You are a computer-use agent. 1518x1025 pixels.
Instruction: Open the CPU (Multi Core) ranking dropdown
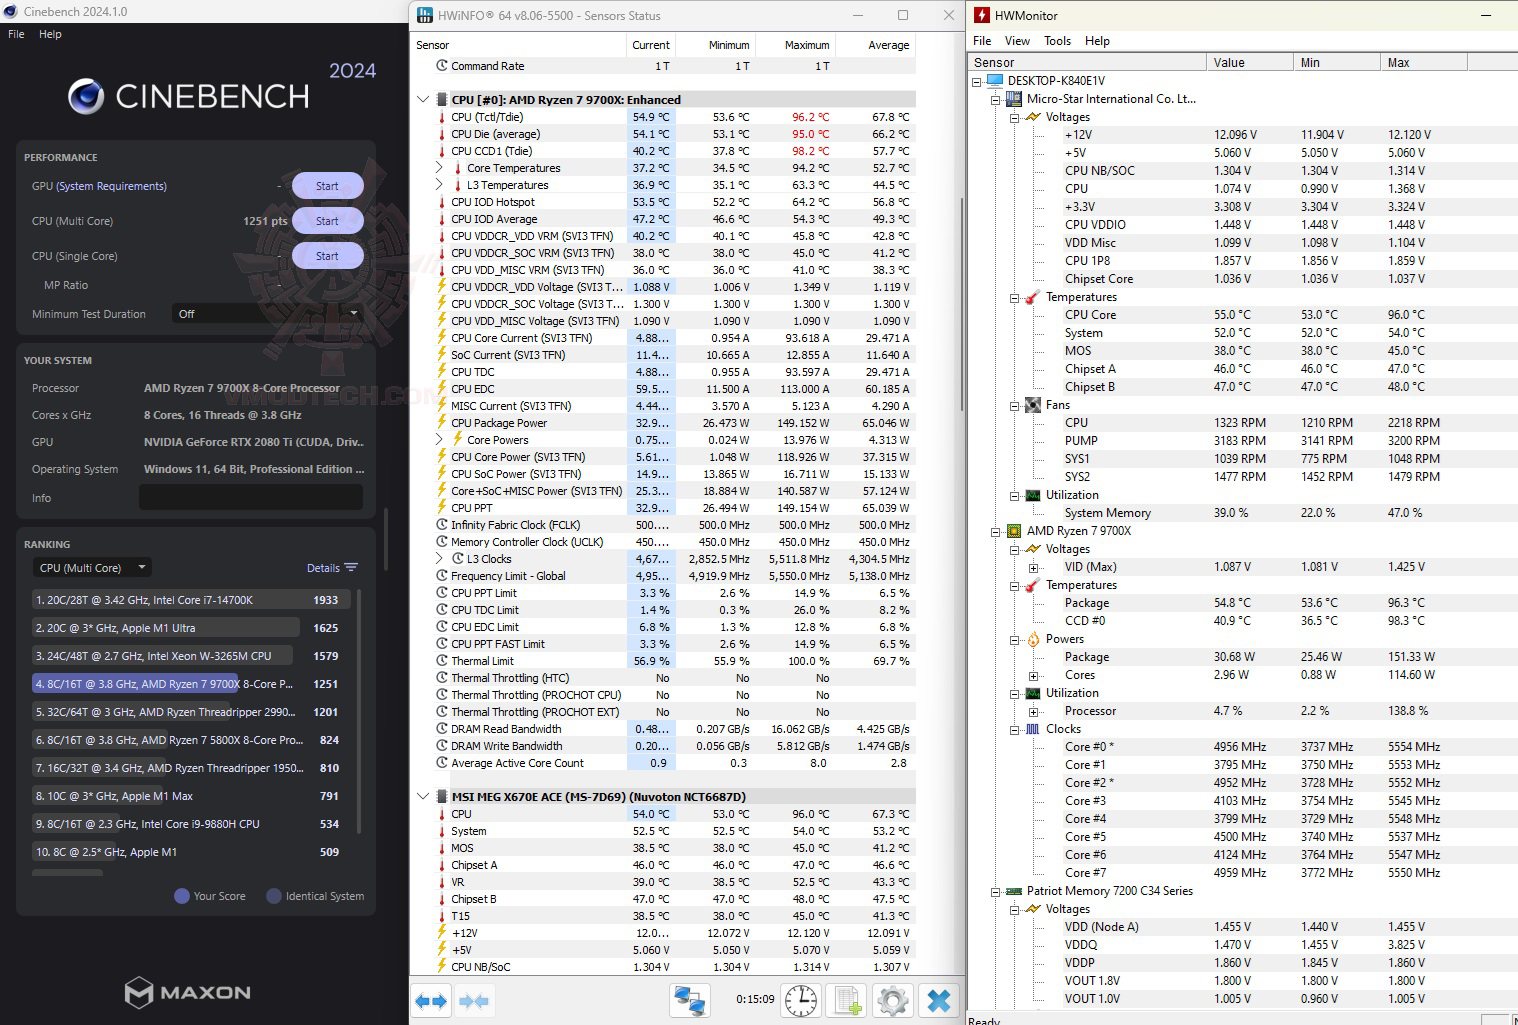pyautogui.click(x=93, y=568)
